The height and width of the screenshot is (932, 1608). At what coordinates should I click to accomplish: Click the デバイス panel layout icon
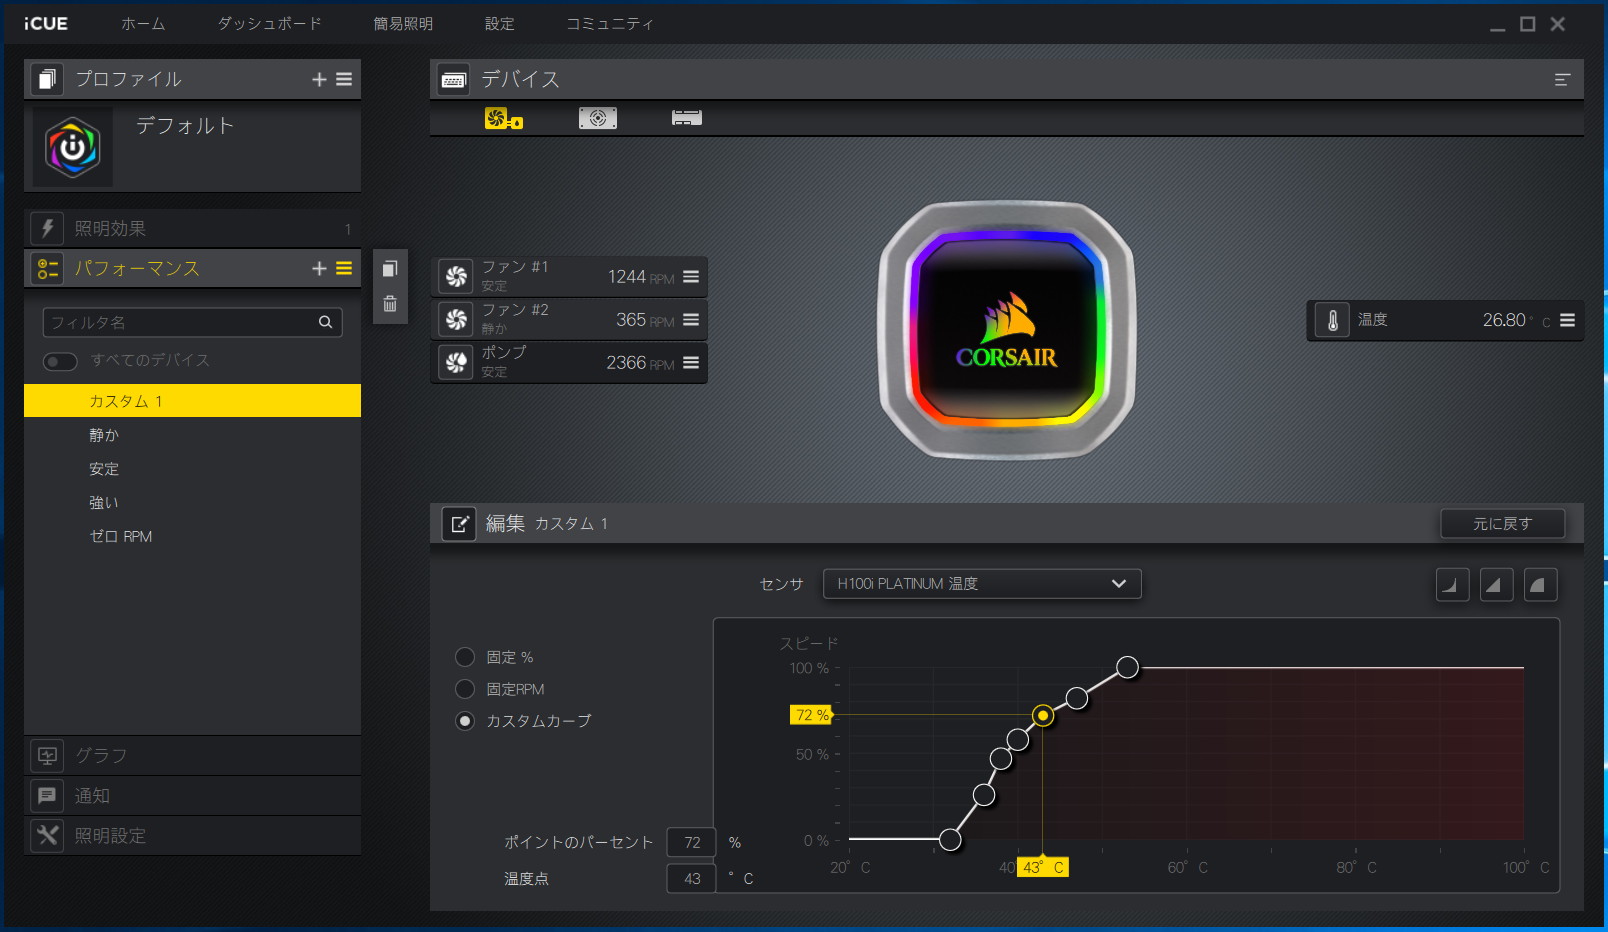(x=1562, y=80)
